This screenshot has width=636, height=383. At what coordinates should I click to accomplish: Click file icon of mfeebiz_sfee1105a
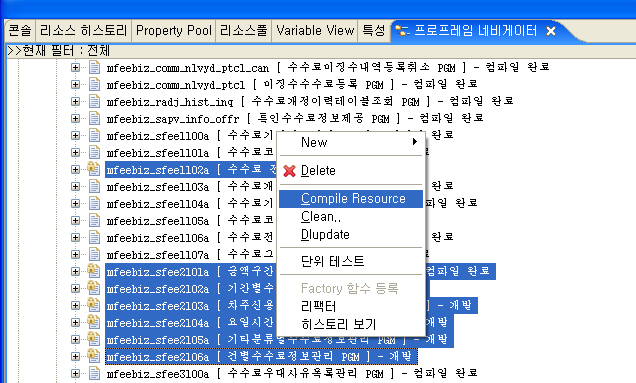coord(94,220)
